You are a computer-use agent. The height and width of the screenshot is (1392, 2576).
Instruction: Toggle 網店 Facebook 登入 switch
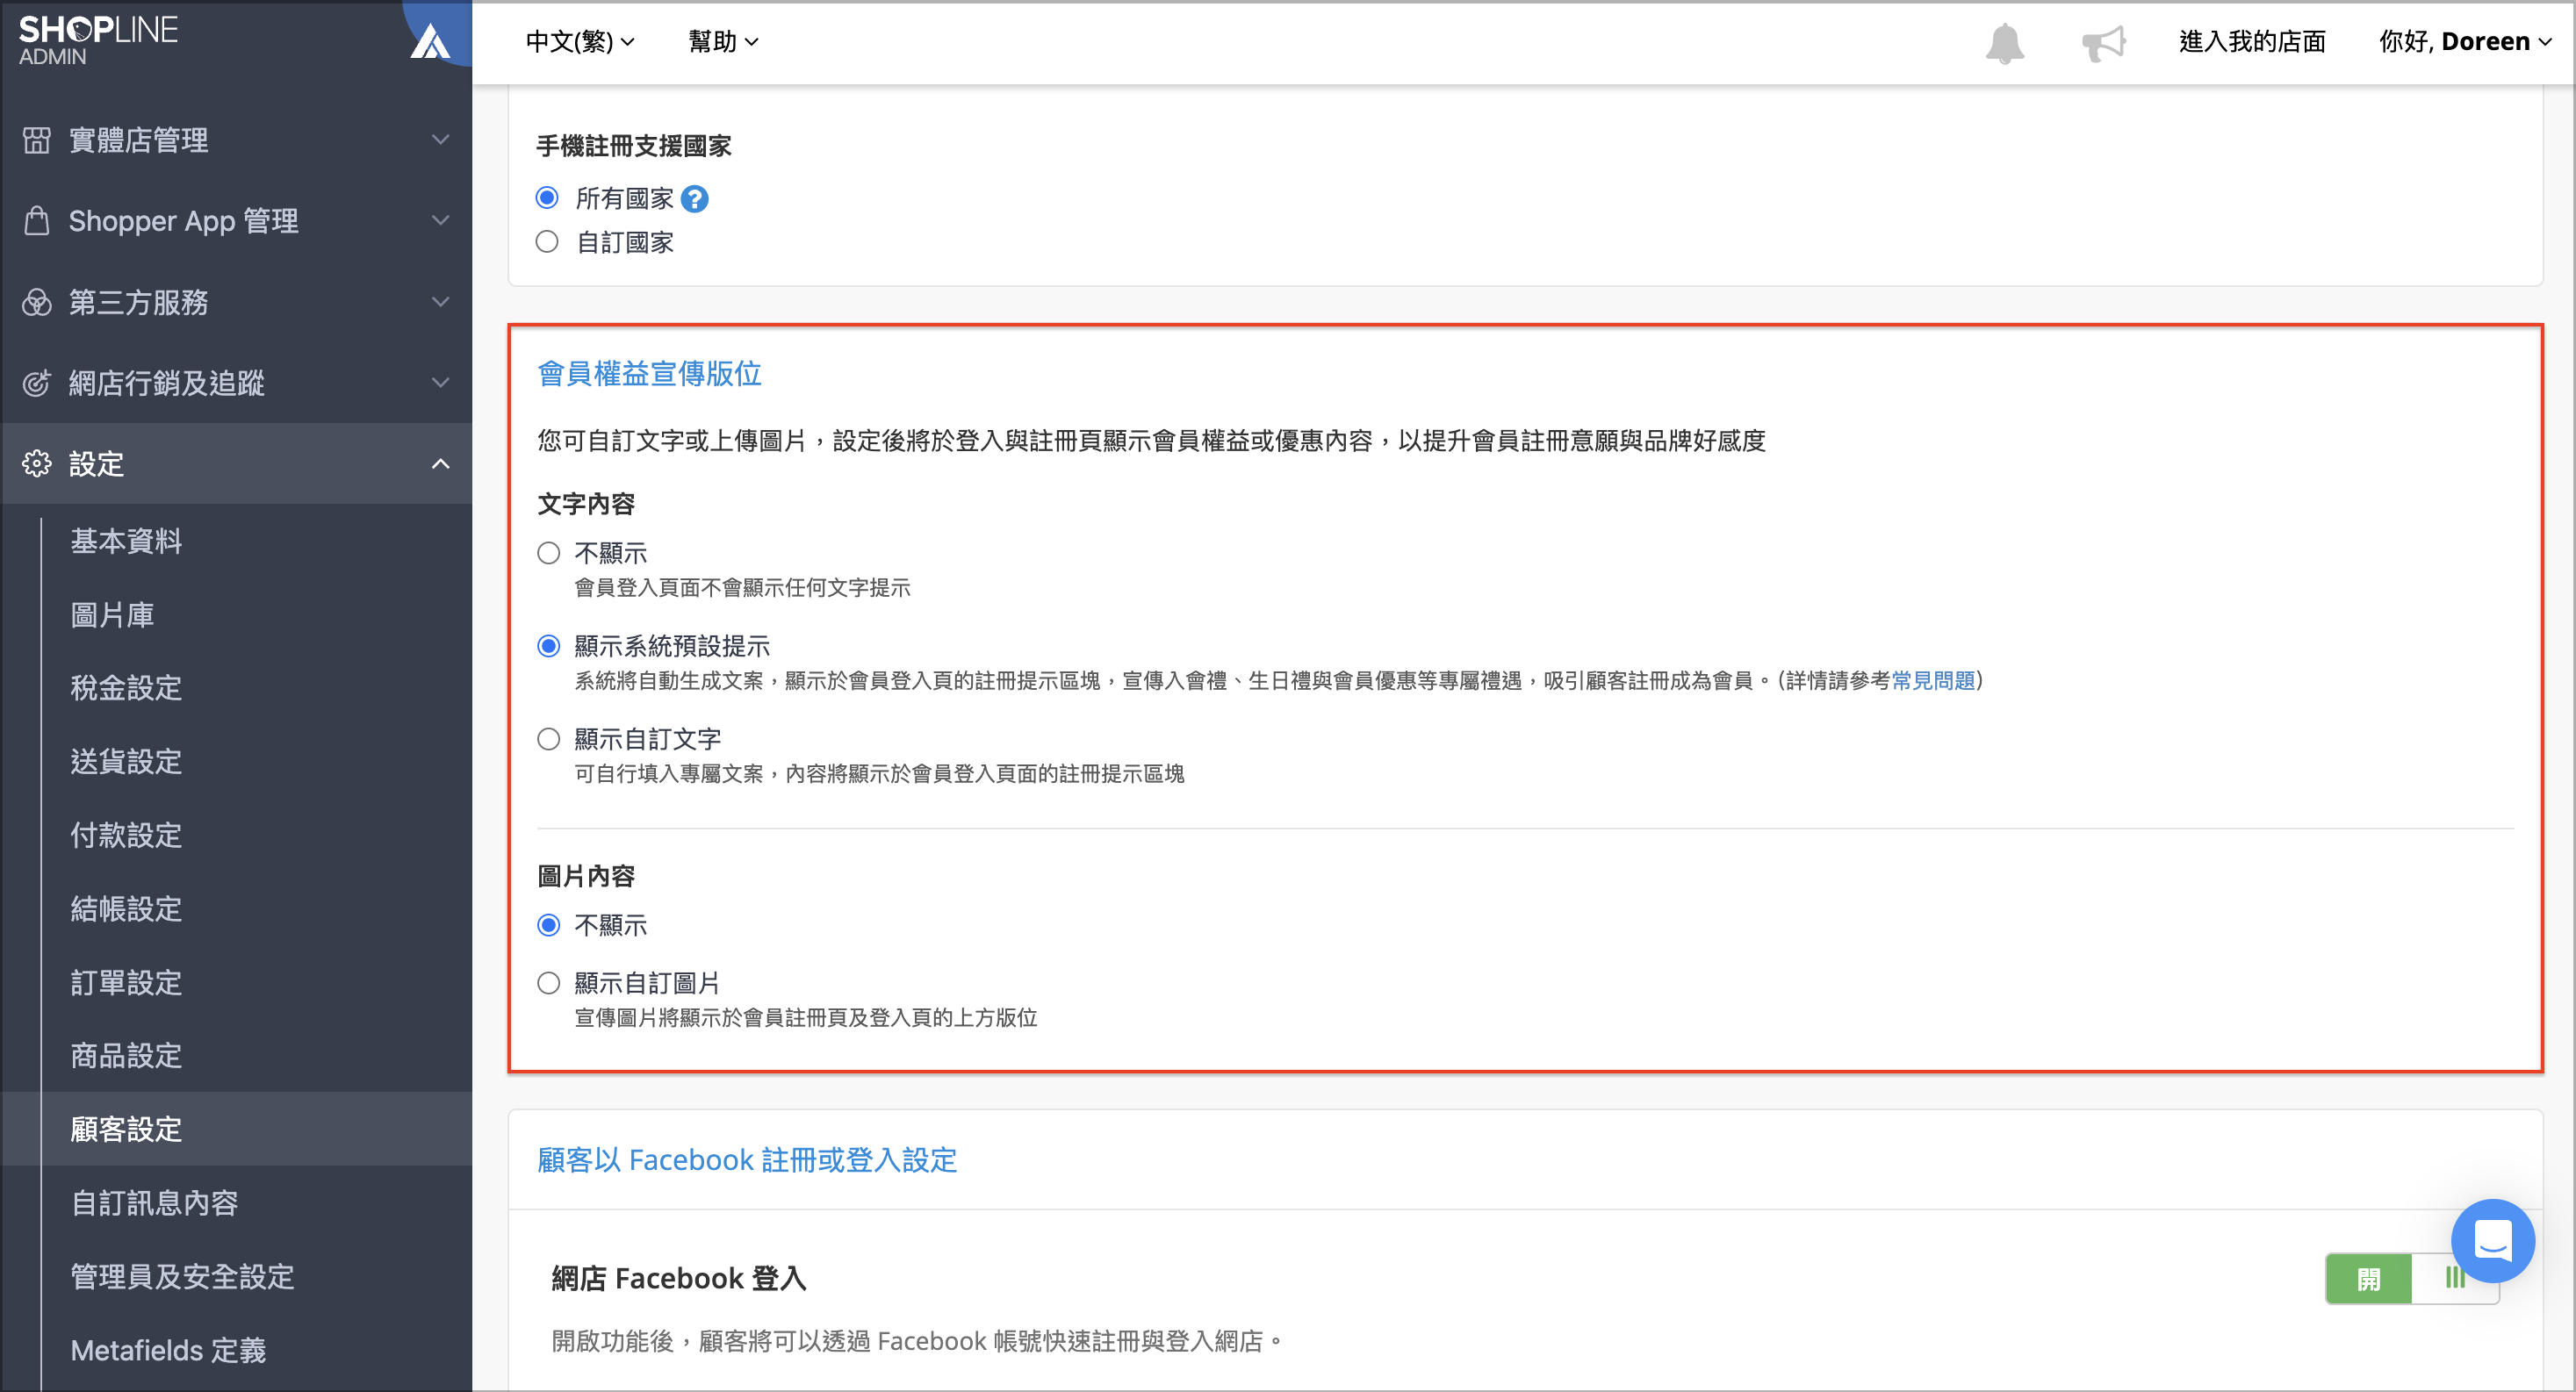(2411, 1278)
